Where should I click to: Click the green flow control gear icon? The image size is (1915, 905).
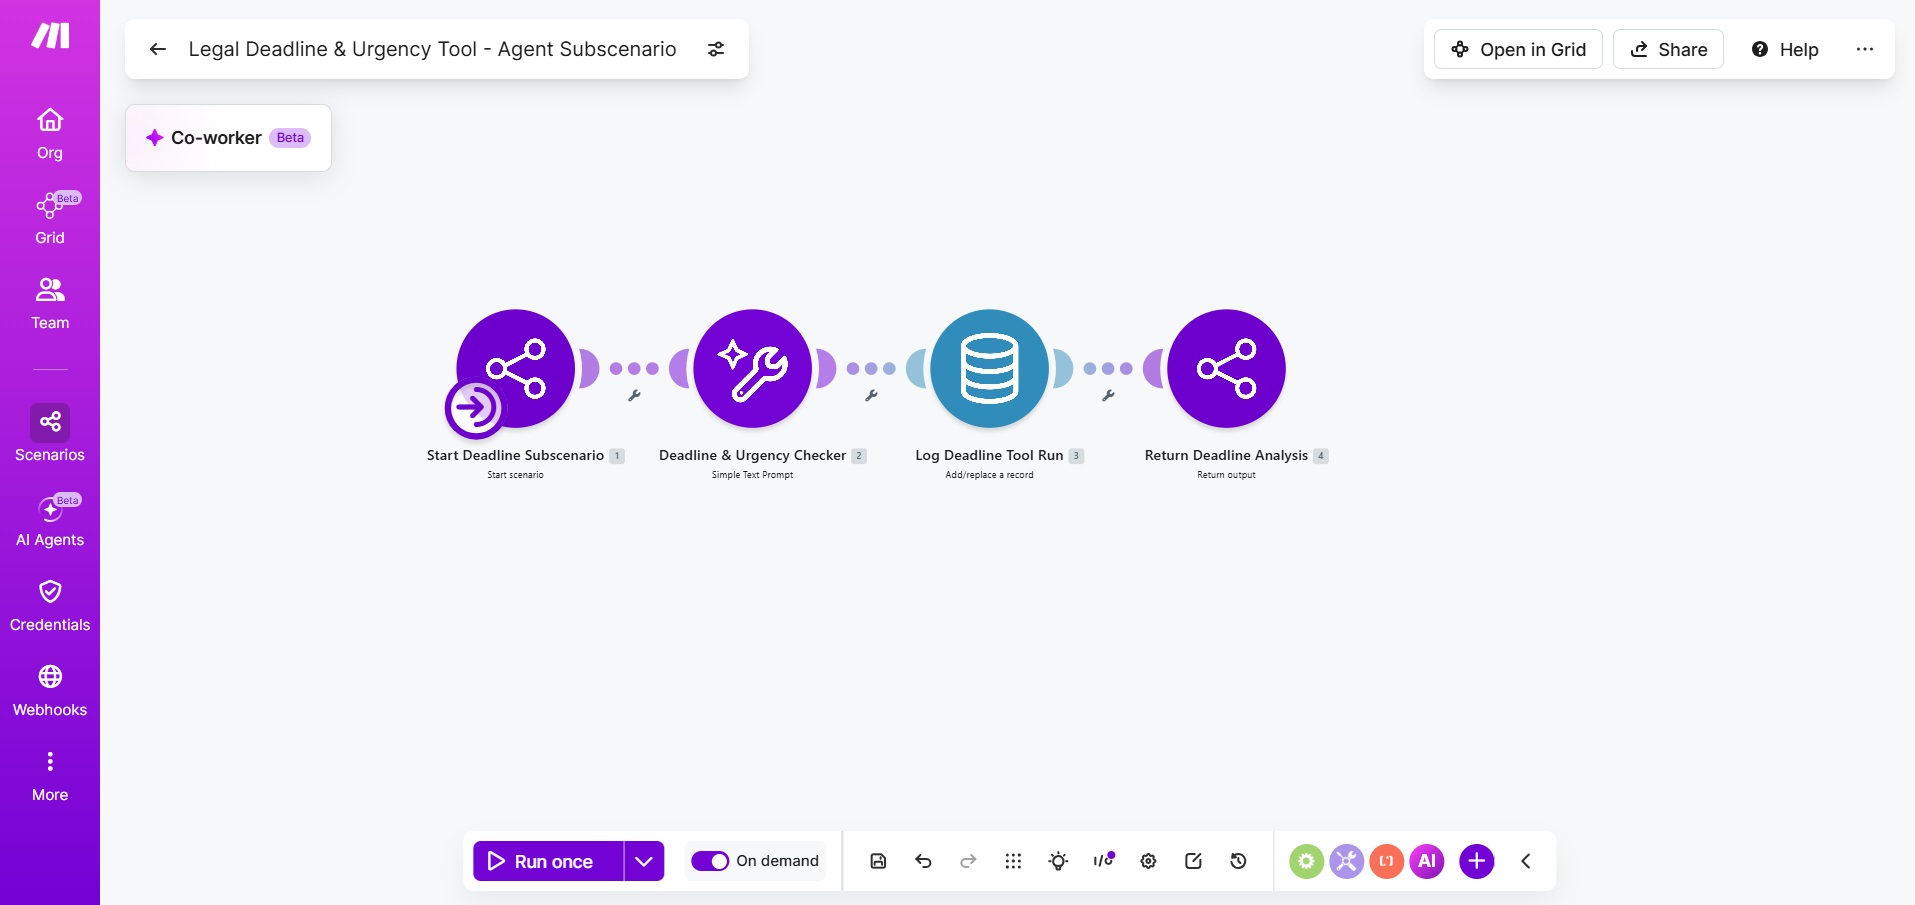pyautogui.click(x=1306, y=861)
